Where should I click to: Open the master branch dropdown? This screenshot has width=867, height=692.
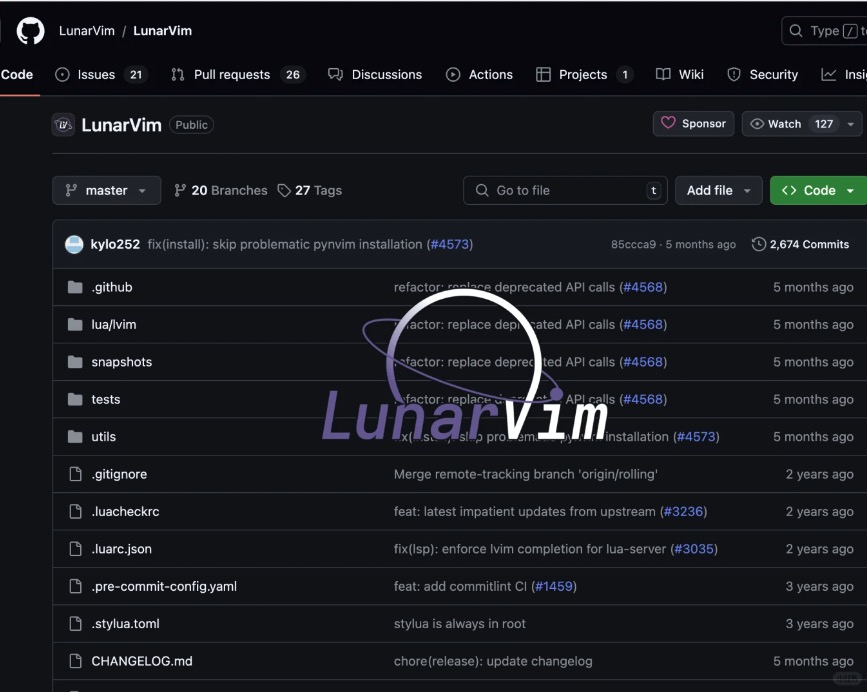tap(106, 190)
